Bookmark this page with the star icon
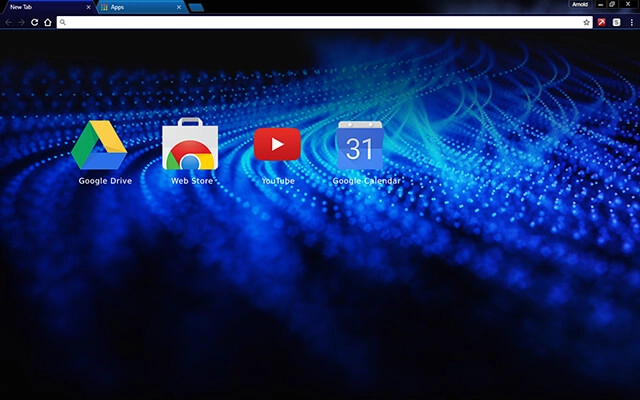Screen dimensions: 640x400 click(x=587, y=22)
